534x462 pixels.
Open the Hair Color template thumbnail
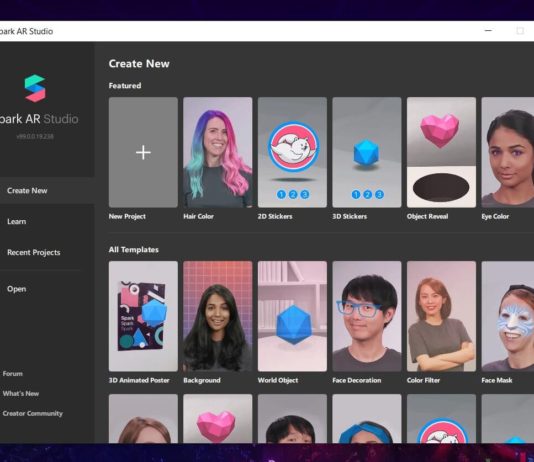pos(218,152)
